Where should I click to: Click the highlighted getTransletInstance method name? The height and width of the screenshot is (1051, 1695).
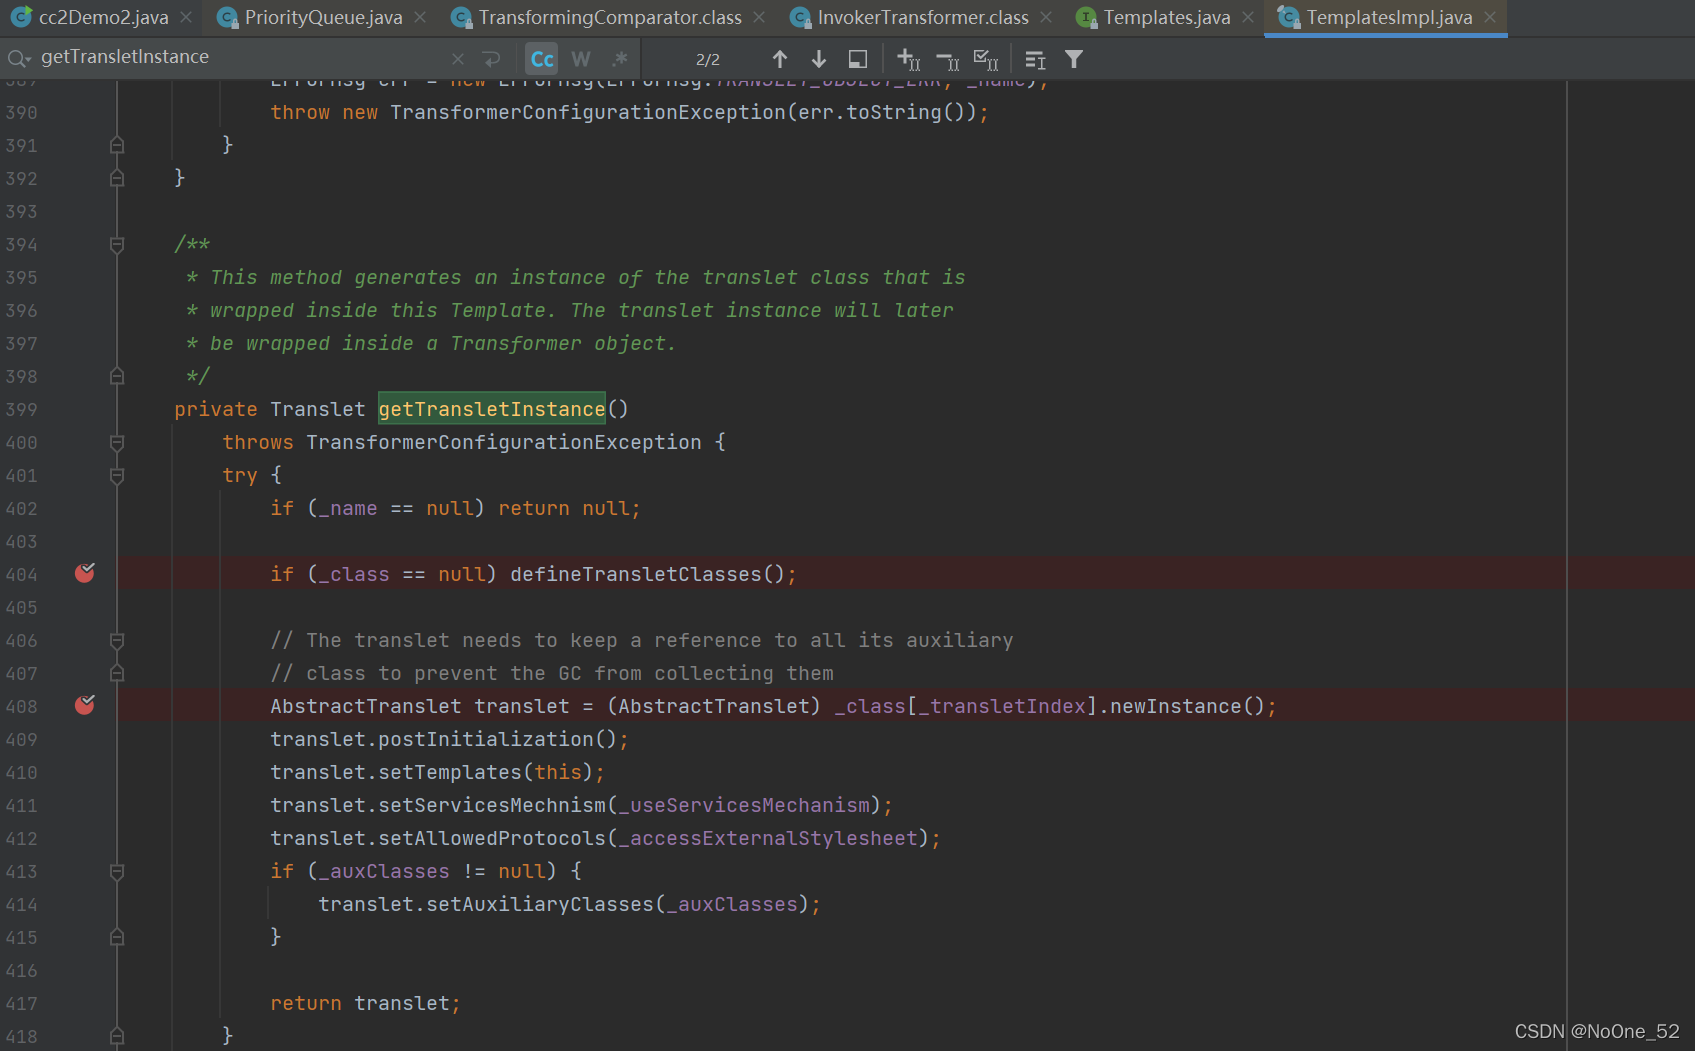[x=492, y=409]
